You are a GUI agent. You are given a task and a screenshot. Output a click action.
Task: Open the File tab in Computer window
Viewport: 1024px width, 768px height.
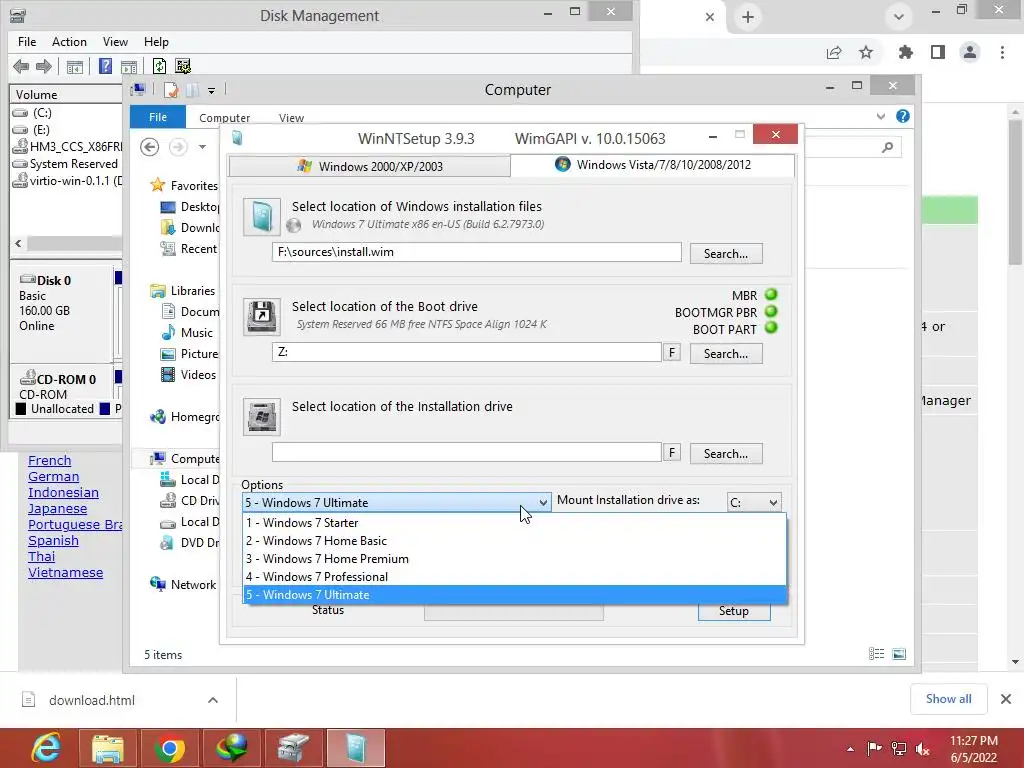point(158,117)
